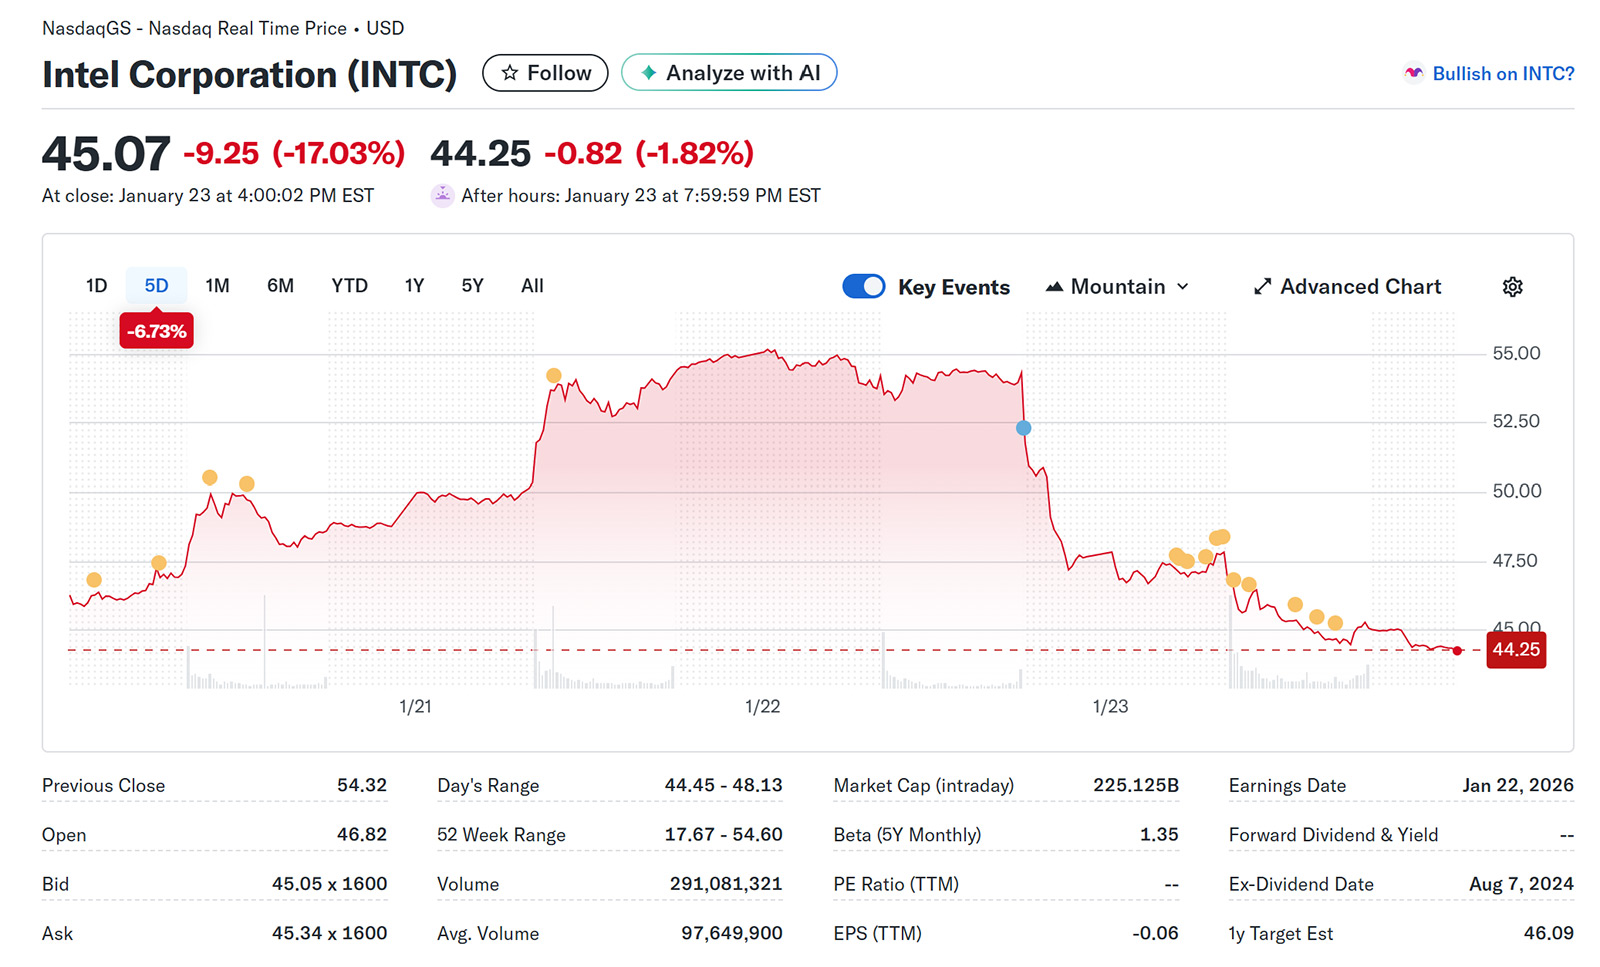Select the All time range tab

[532, 286]
